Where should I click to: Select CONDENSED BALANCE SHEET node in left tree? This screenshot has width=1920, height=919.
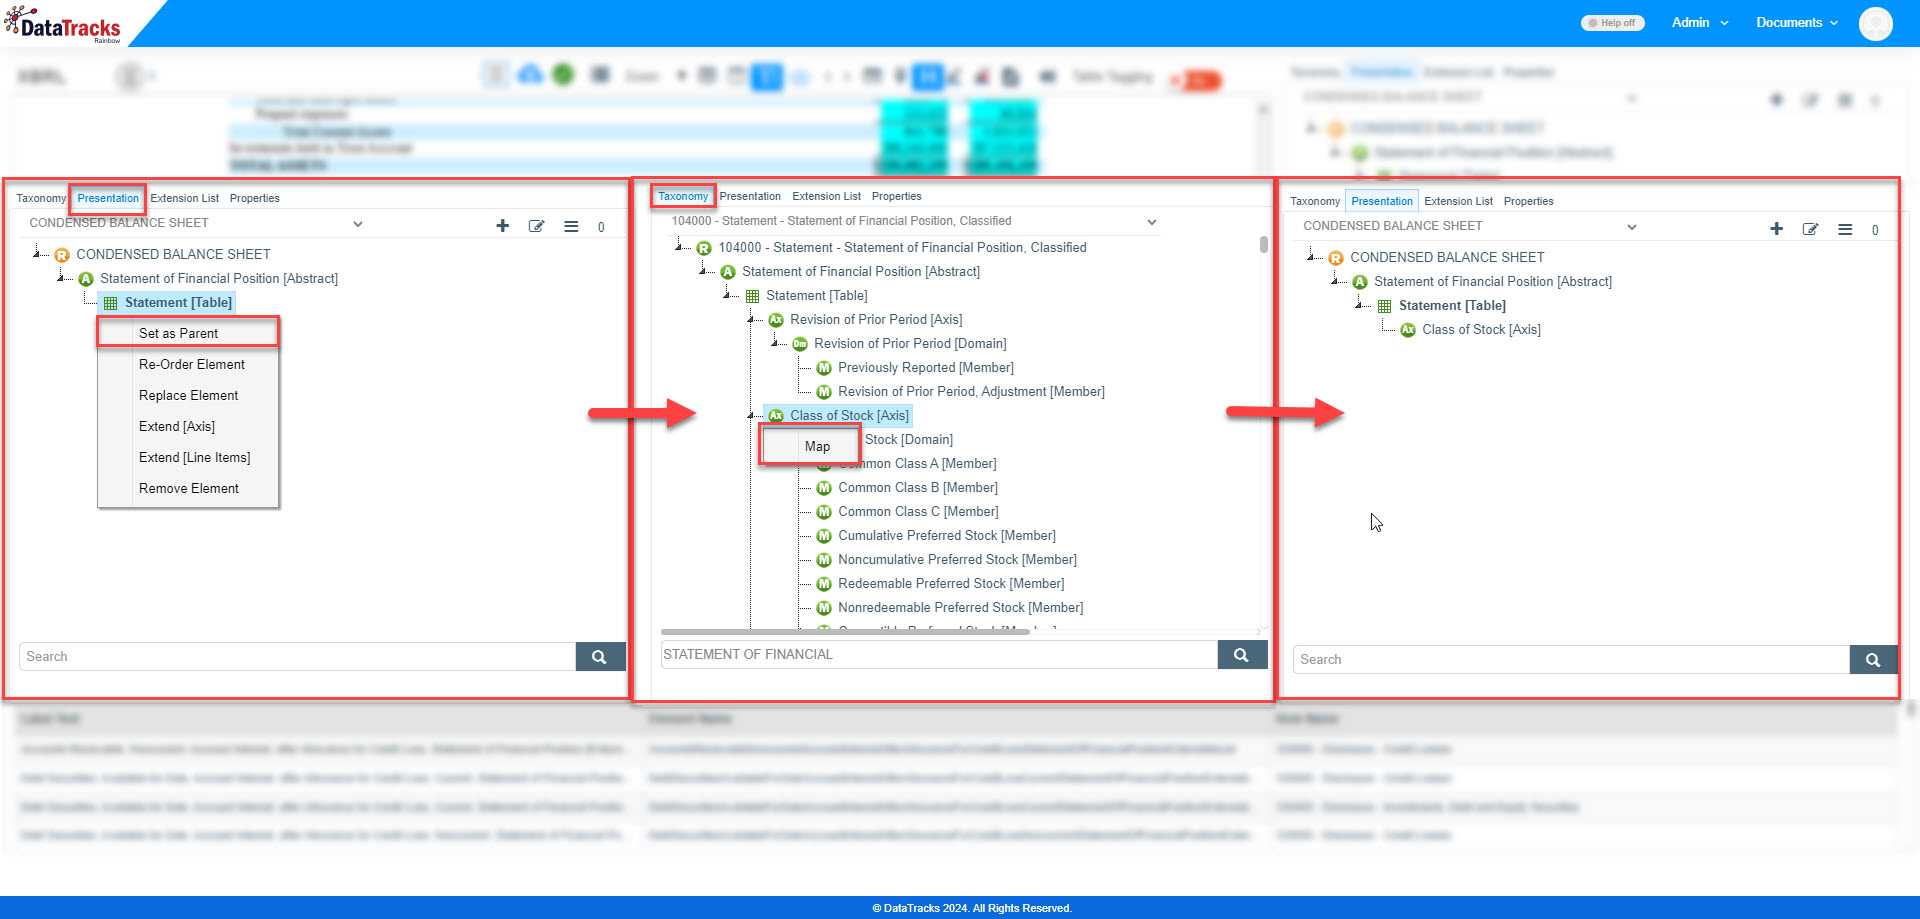[x=173, y=254]
